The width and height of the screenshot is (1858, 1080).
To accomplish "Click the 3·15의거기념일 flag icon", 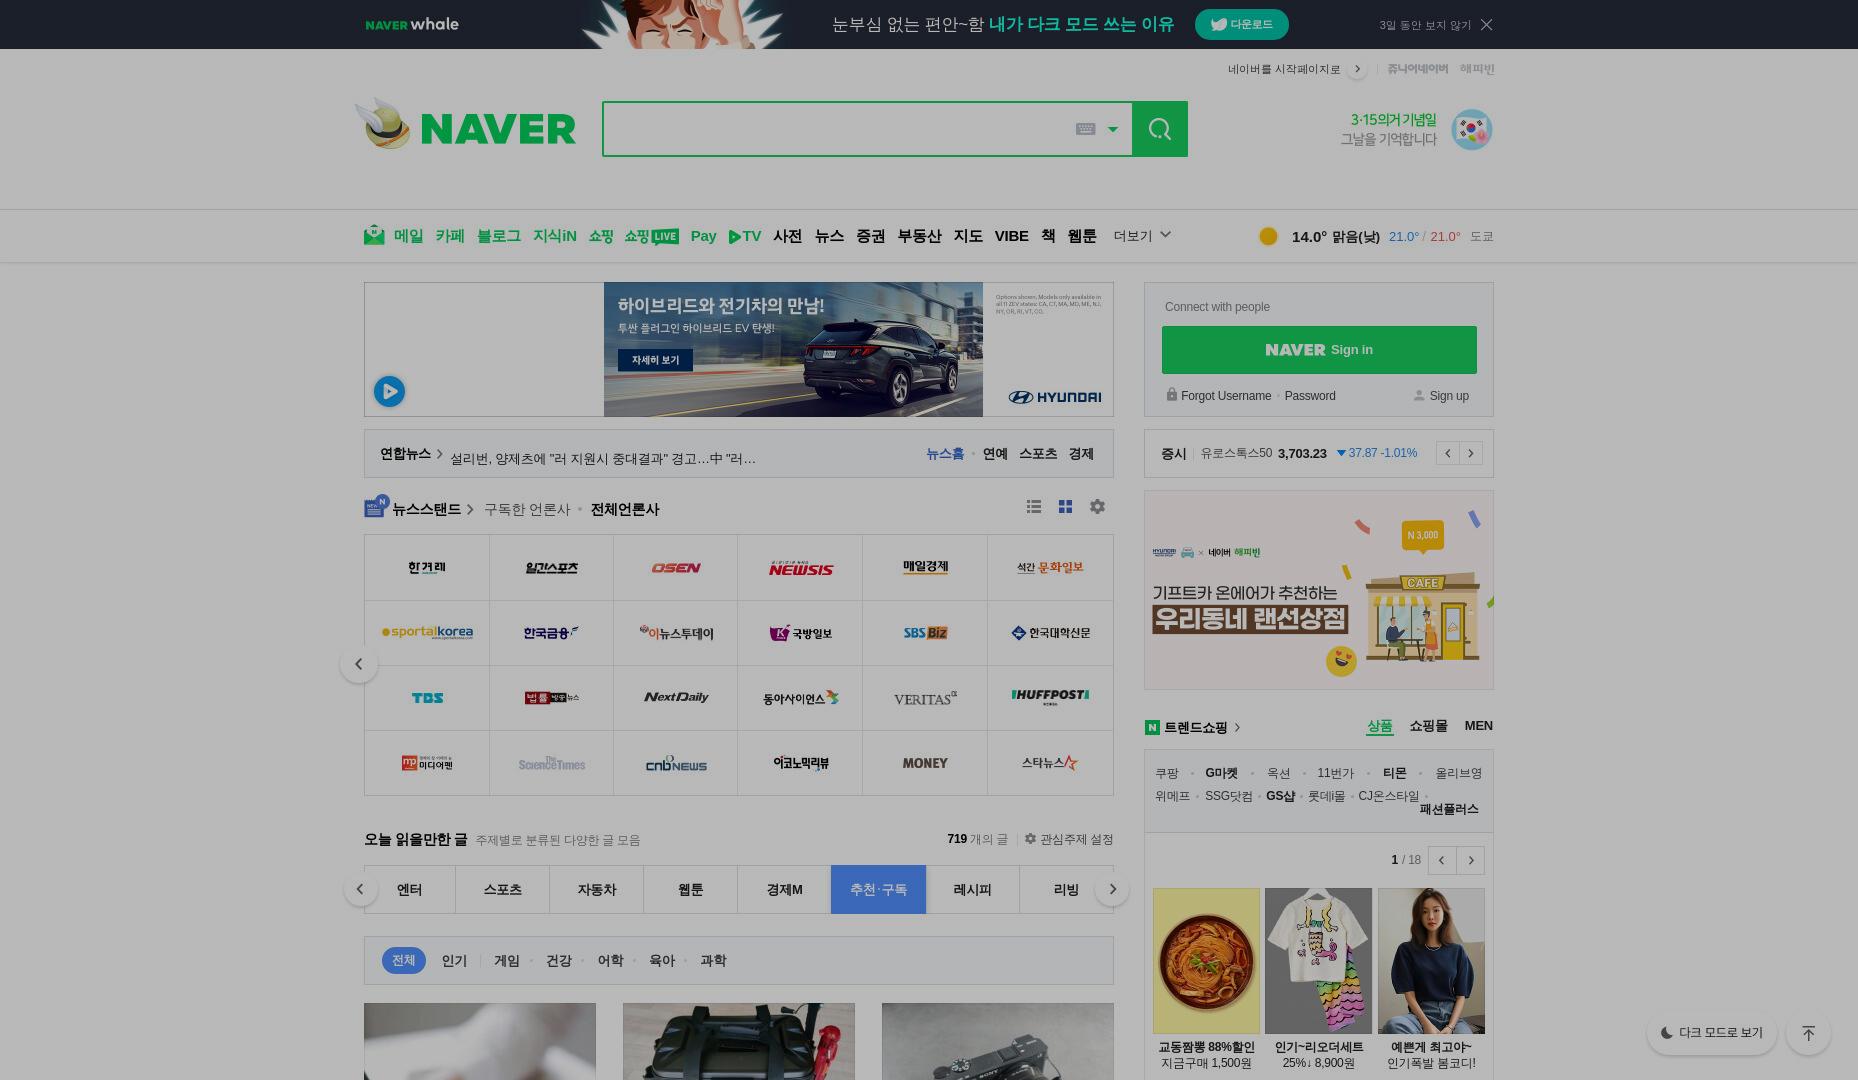I will click(1472, 130).
